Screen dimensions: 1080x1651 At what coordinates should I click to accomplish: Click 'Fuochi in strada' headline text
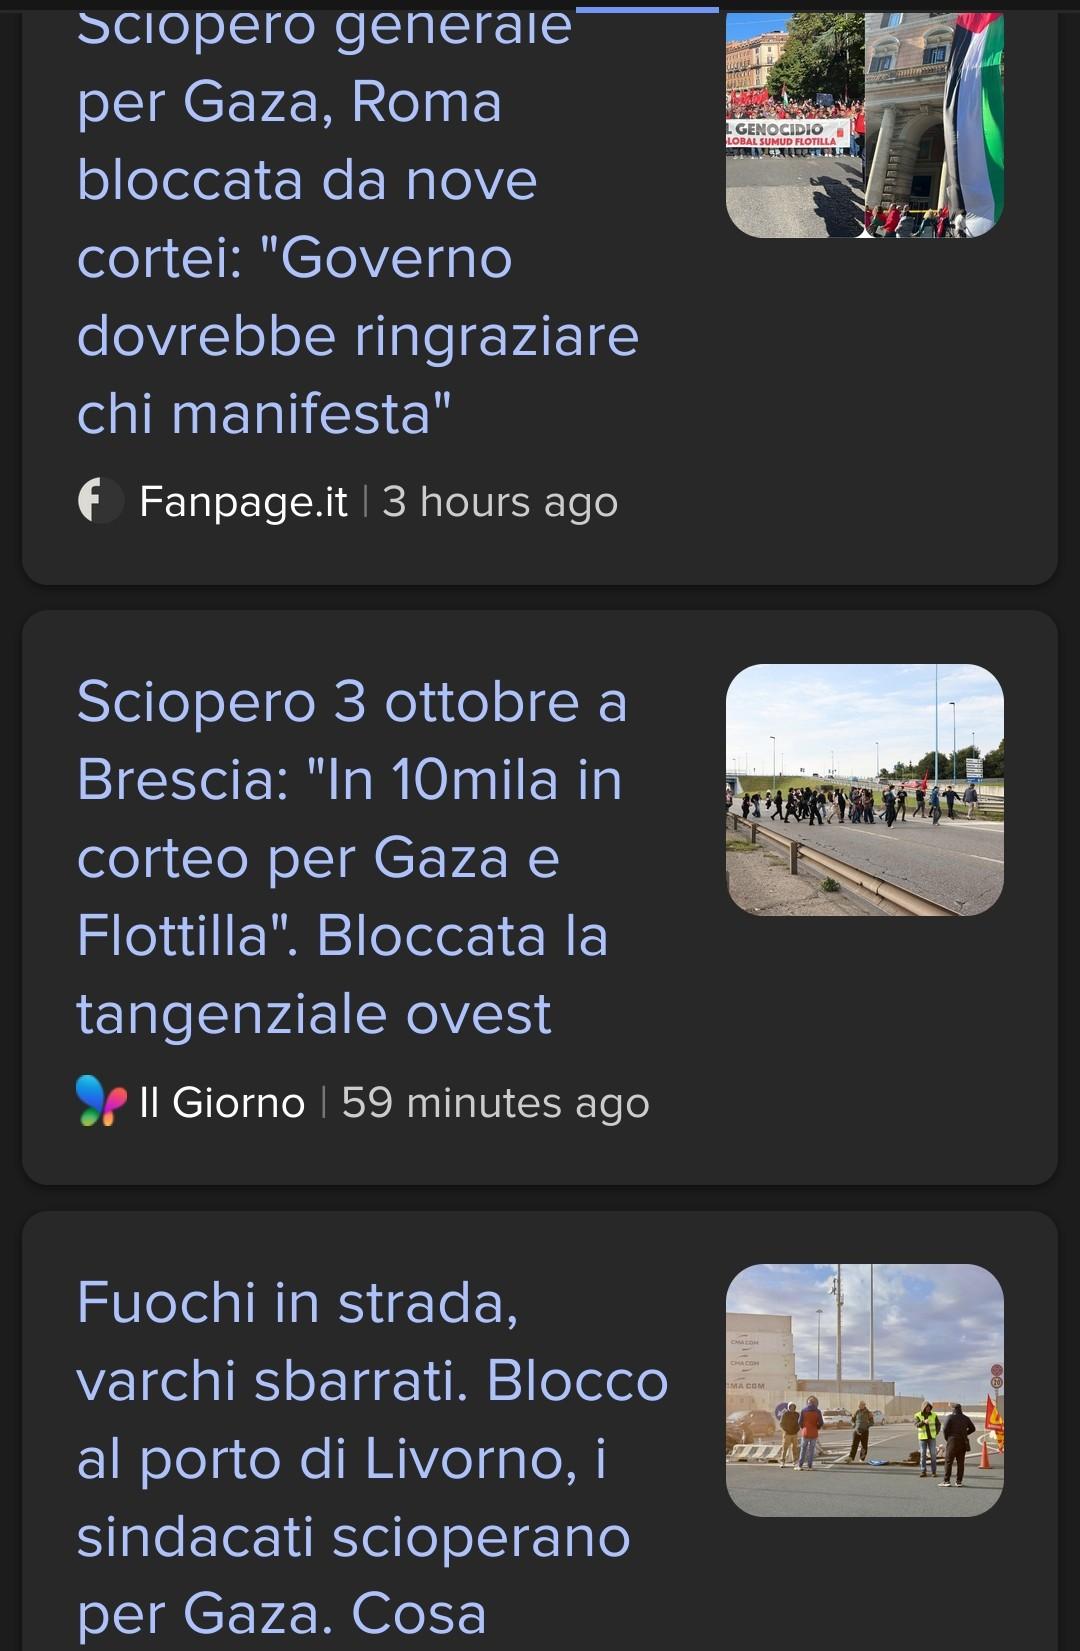297,1303
